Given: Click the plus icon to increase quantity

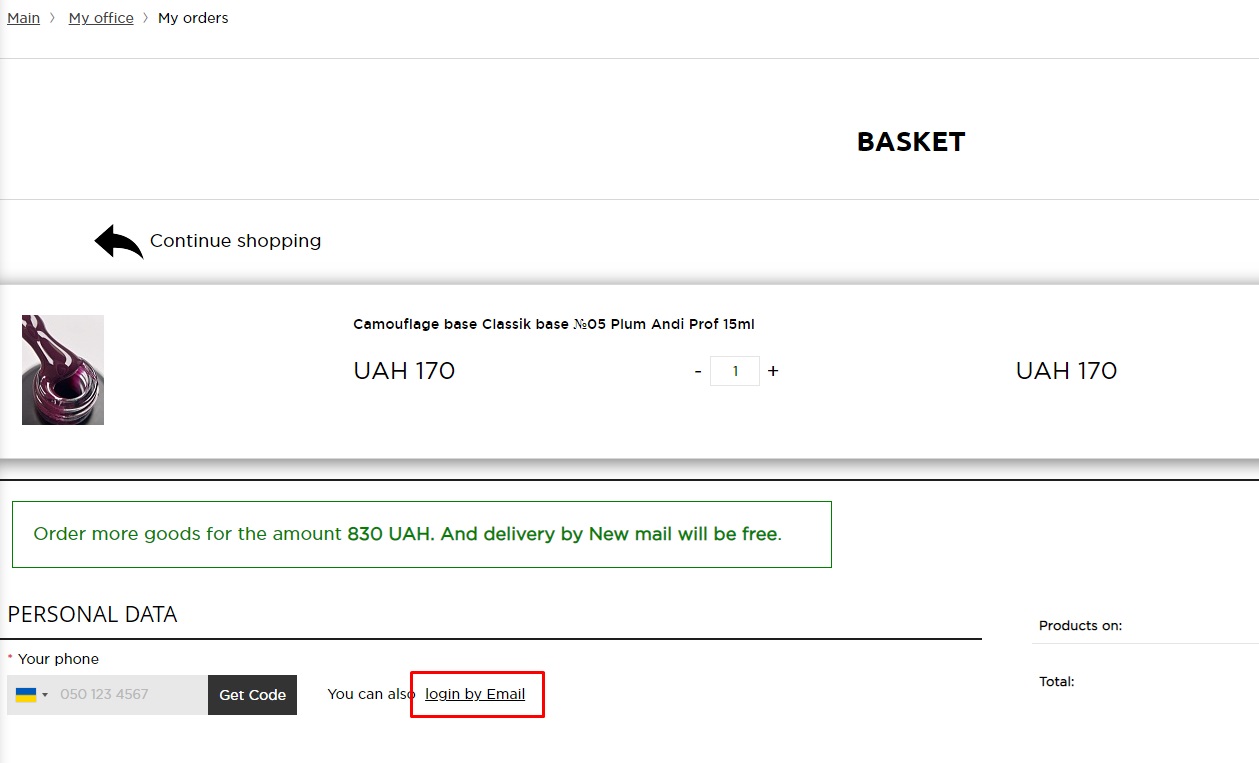Looking at the screenshot, I should click(x=773, y=371).
